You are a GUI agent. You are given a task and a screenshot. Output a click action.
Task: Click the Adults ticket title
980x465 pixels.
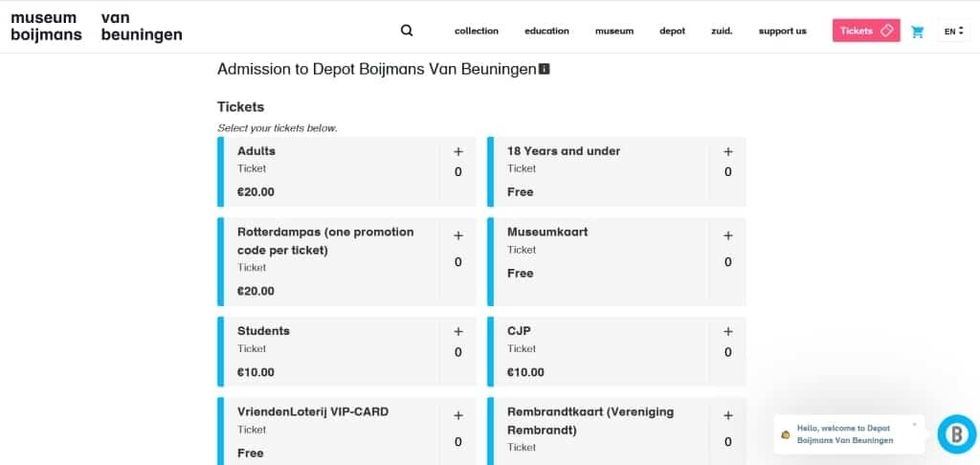[x=256, y=151]
